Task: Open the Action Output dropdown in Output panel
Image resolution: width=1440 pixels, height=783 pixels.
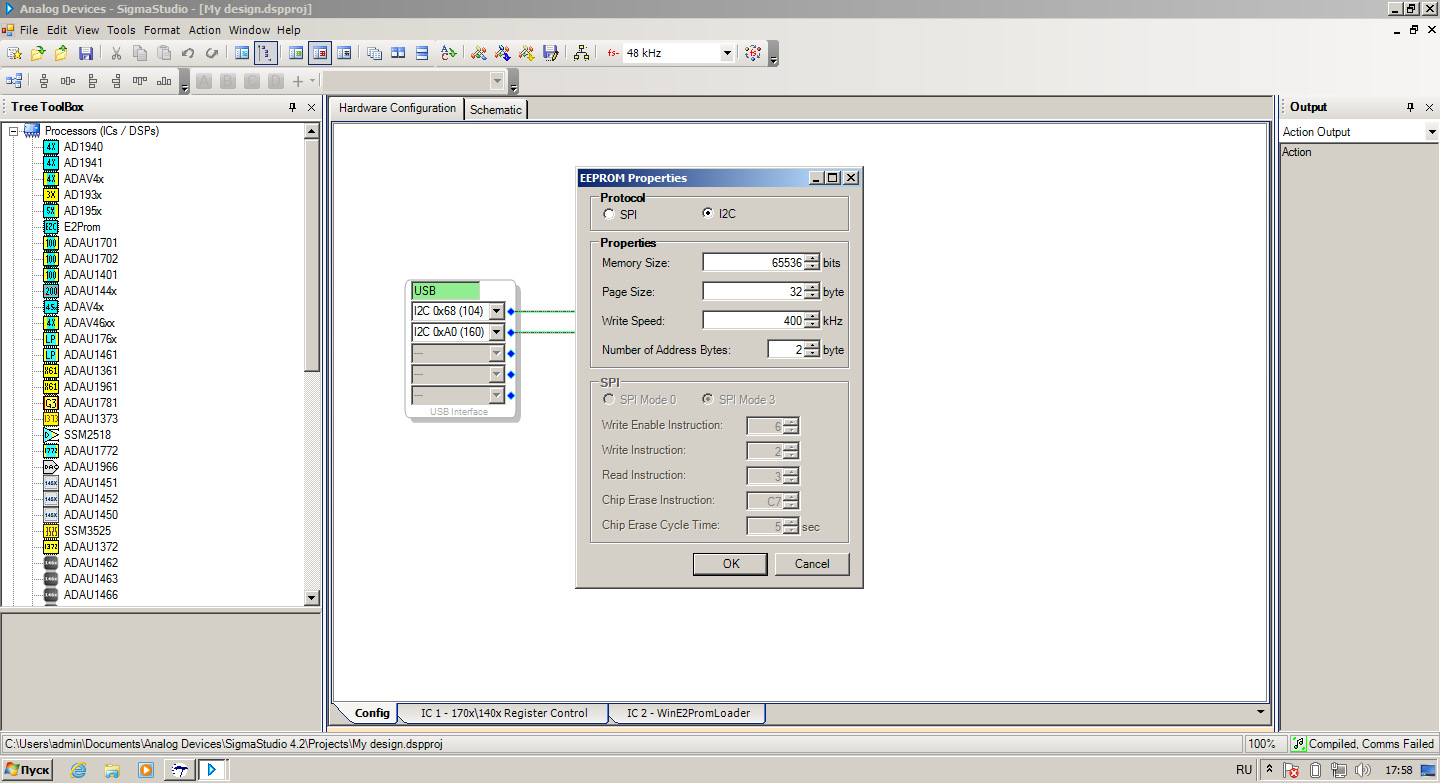Action: (1431, 132)
